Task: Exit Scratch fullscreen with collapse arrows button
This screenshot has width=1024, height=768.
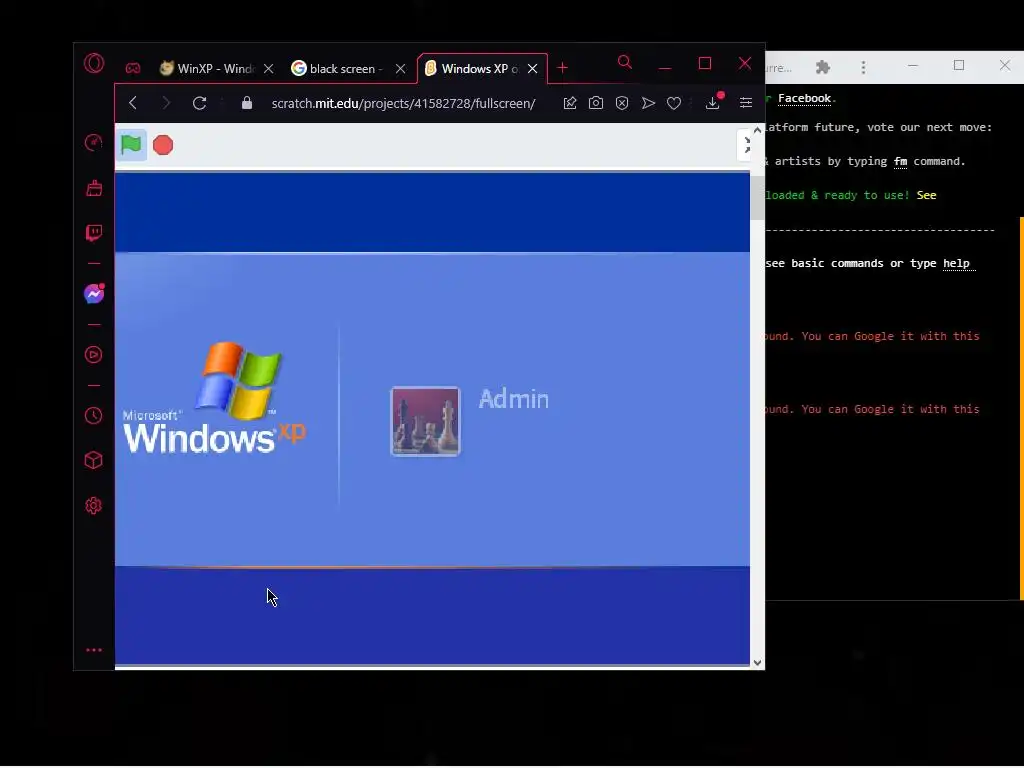Action: pyautogui.click(x=746, y=145)
